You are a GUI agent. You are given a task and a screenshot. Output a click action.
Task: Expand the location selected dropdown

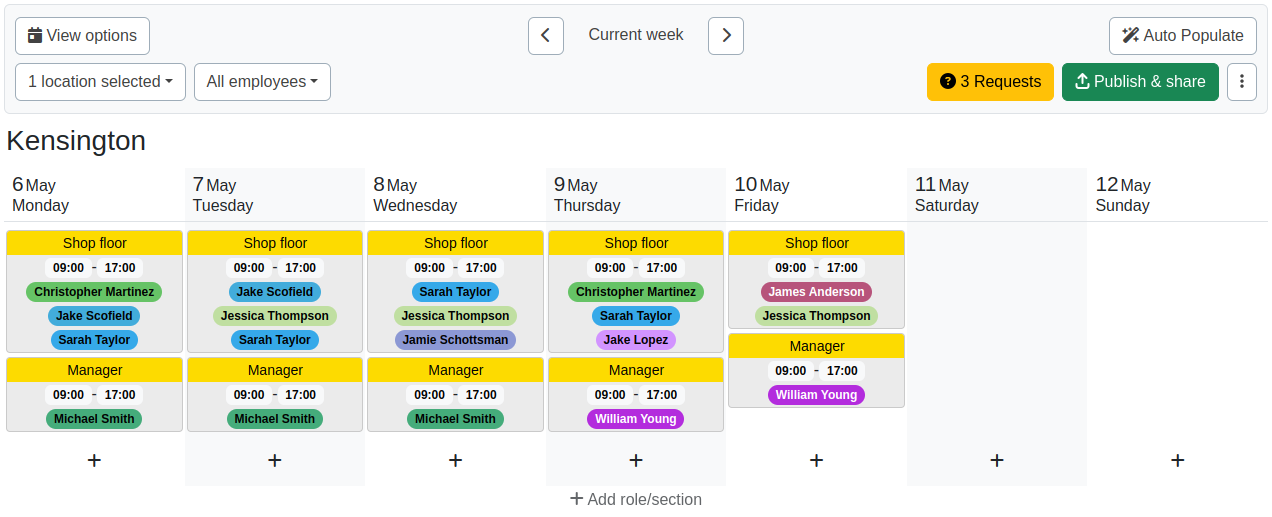tap(100, 82)
